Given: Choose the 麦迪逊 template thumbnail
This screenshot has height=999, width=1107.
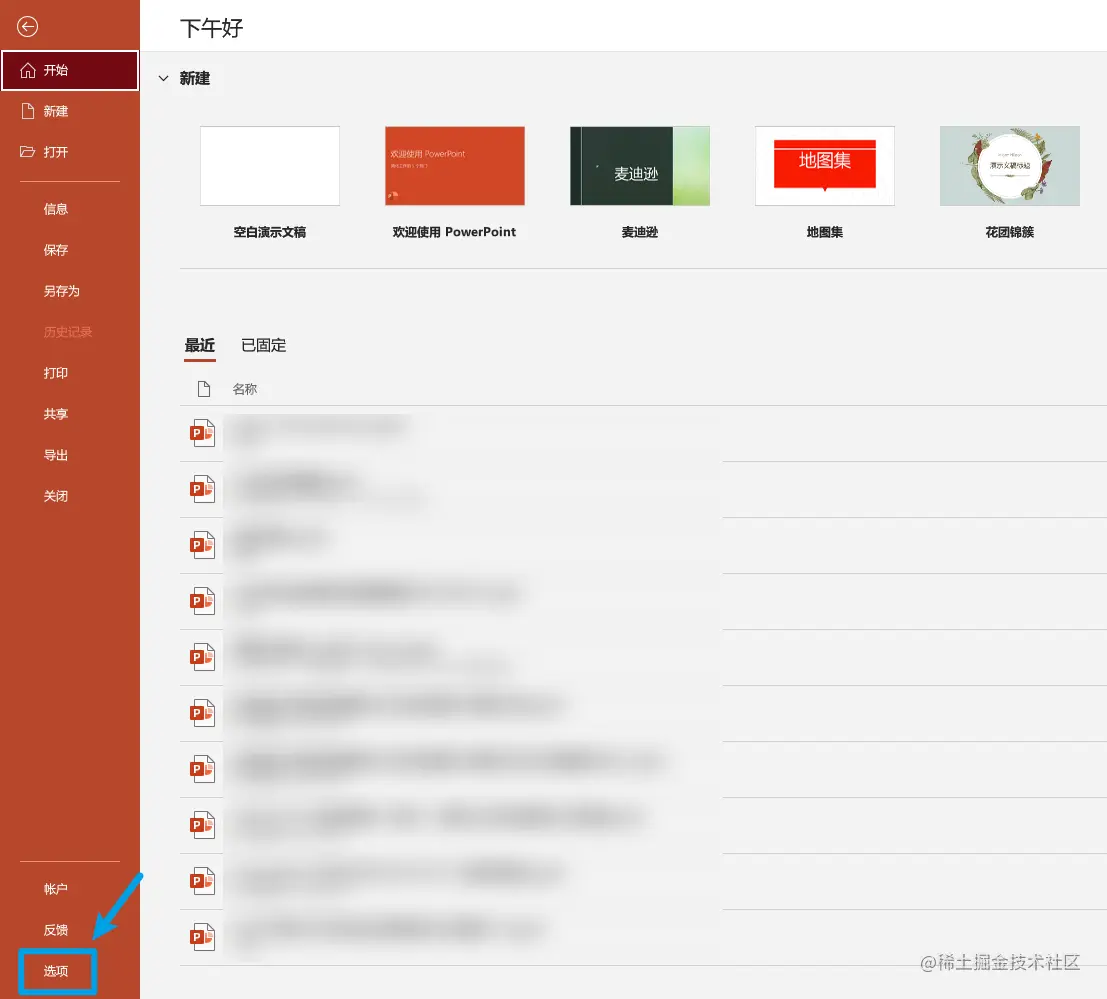Looking at the screenshot, I should click(x=640, y=166).
